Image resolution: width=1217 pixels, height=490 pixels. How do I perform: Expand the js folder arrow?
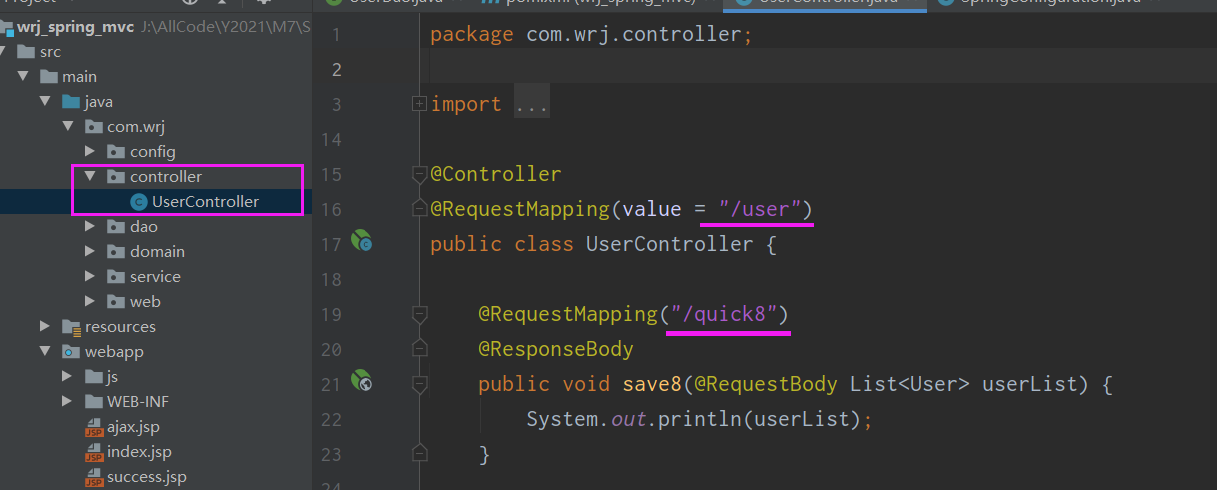click(68, 377)
